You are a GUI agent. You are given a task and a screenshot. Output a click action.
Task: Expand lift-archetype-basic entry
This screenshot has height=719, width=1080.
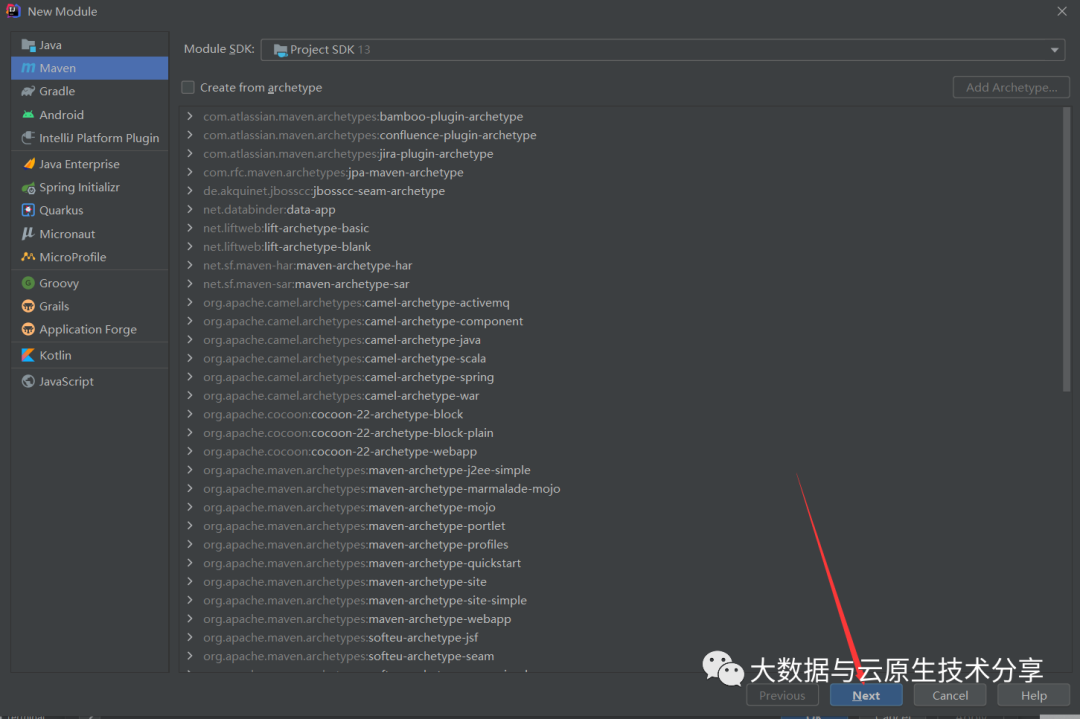pos(190,228)
